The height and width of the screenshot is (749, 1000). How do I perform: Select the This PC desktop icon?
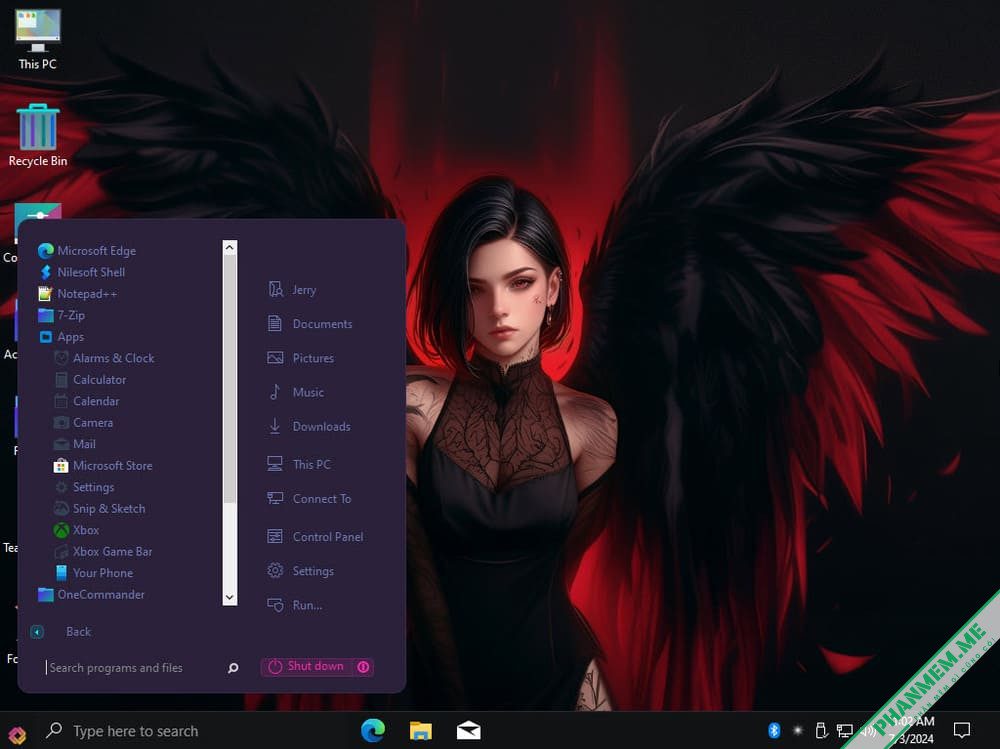pyautogui.click(x=38, y=40)
